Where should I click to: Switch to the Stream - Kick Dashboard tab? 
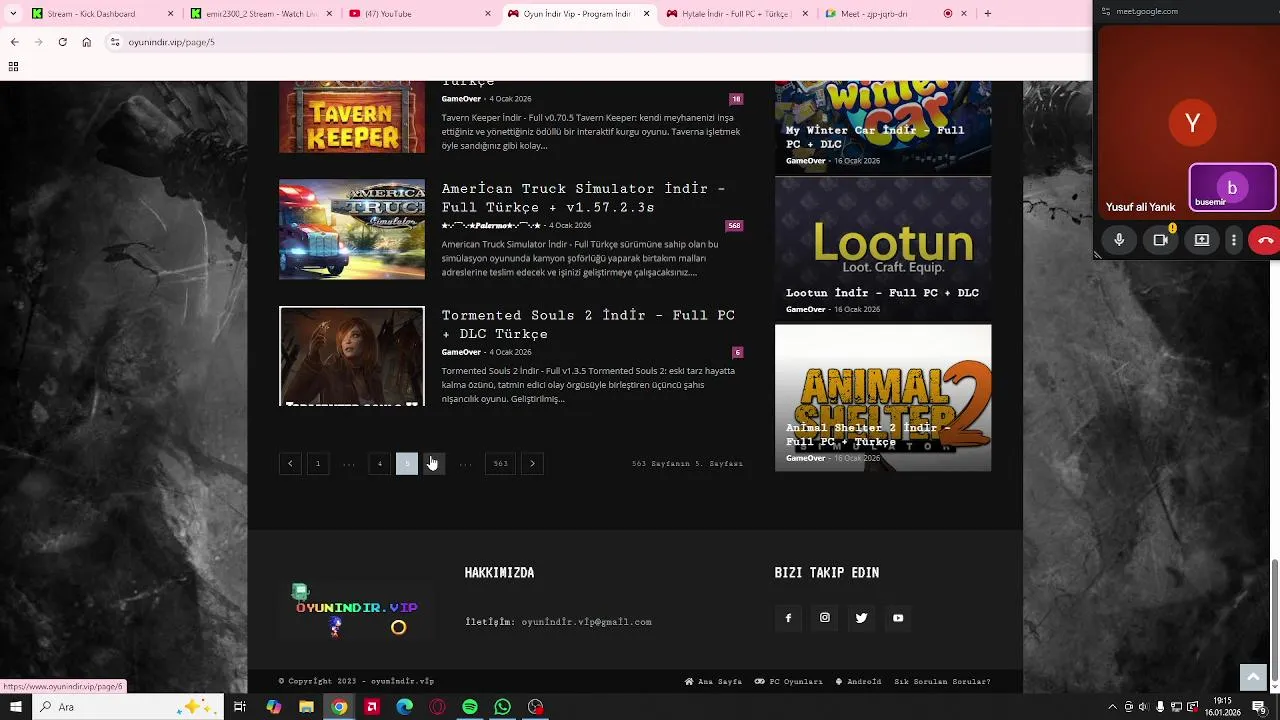pos(100,14)
